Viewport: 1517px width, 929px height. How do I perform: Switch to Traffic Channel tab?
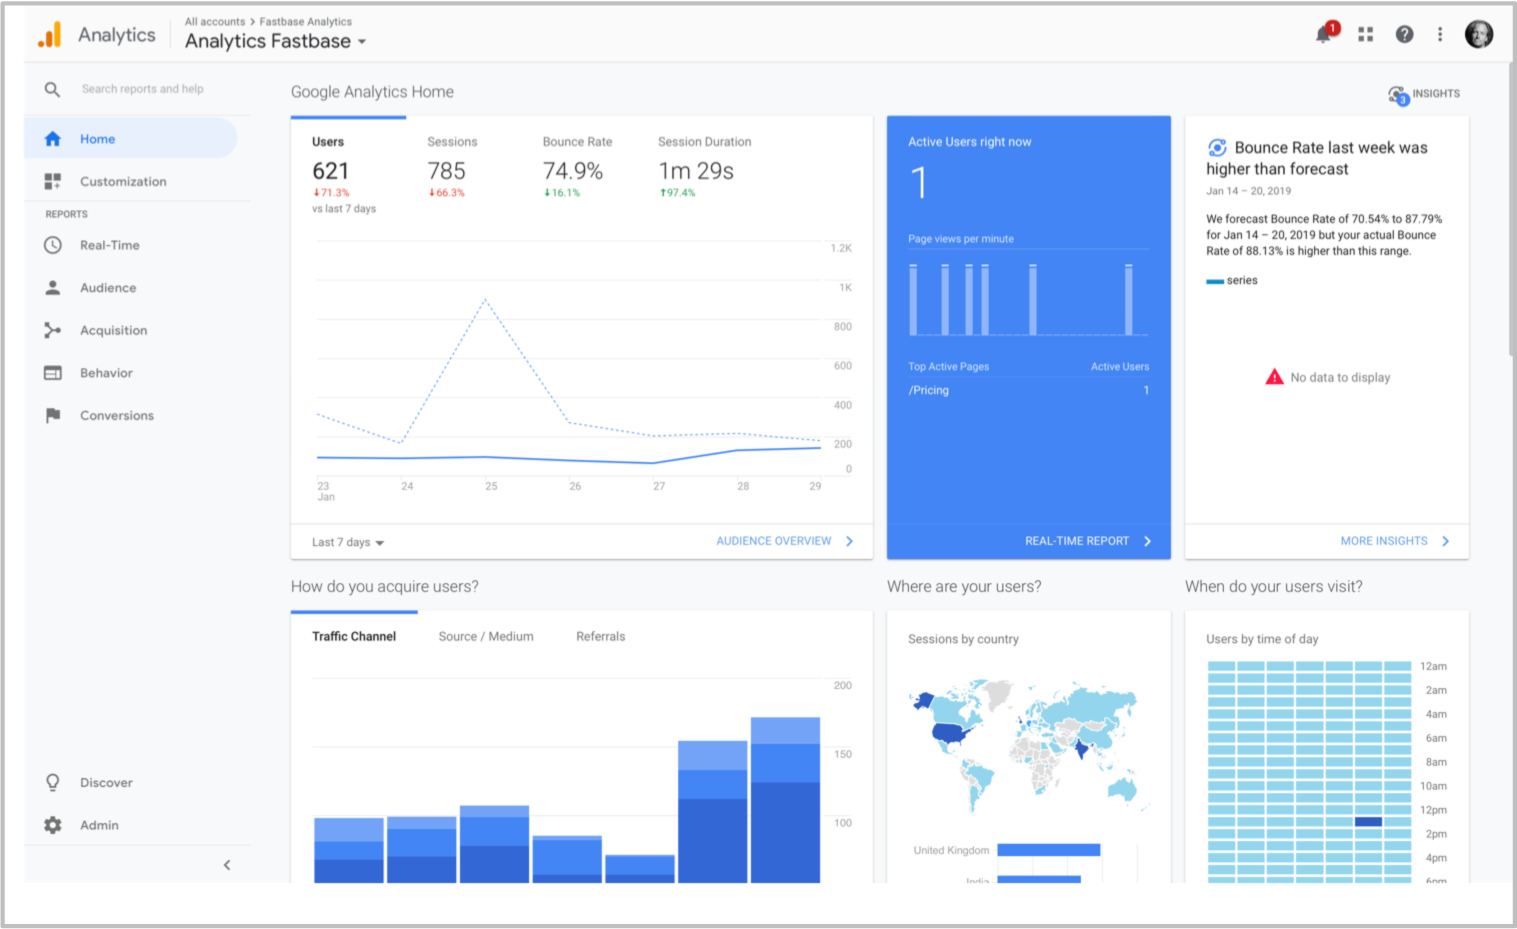pyautogui.click(x=354, y=636)
